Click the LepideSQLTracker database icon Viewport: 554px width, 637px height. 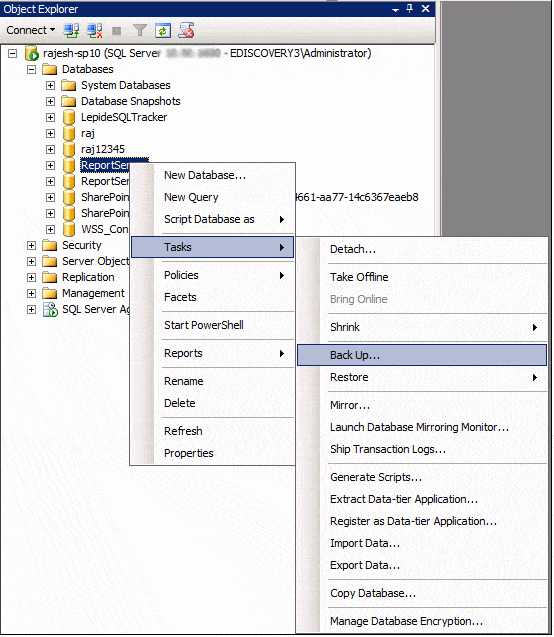[69, 117]
